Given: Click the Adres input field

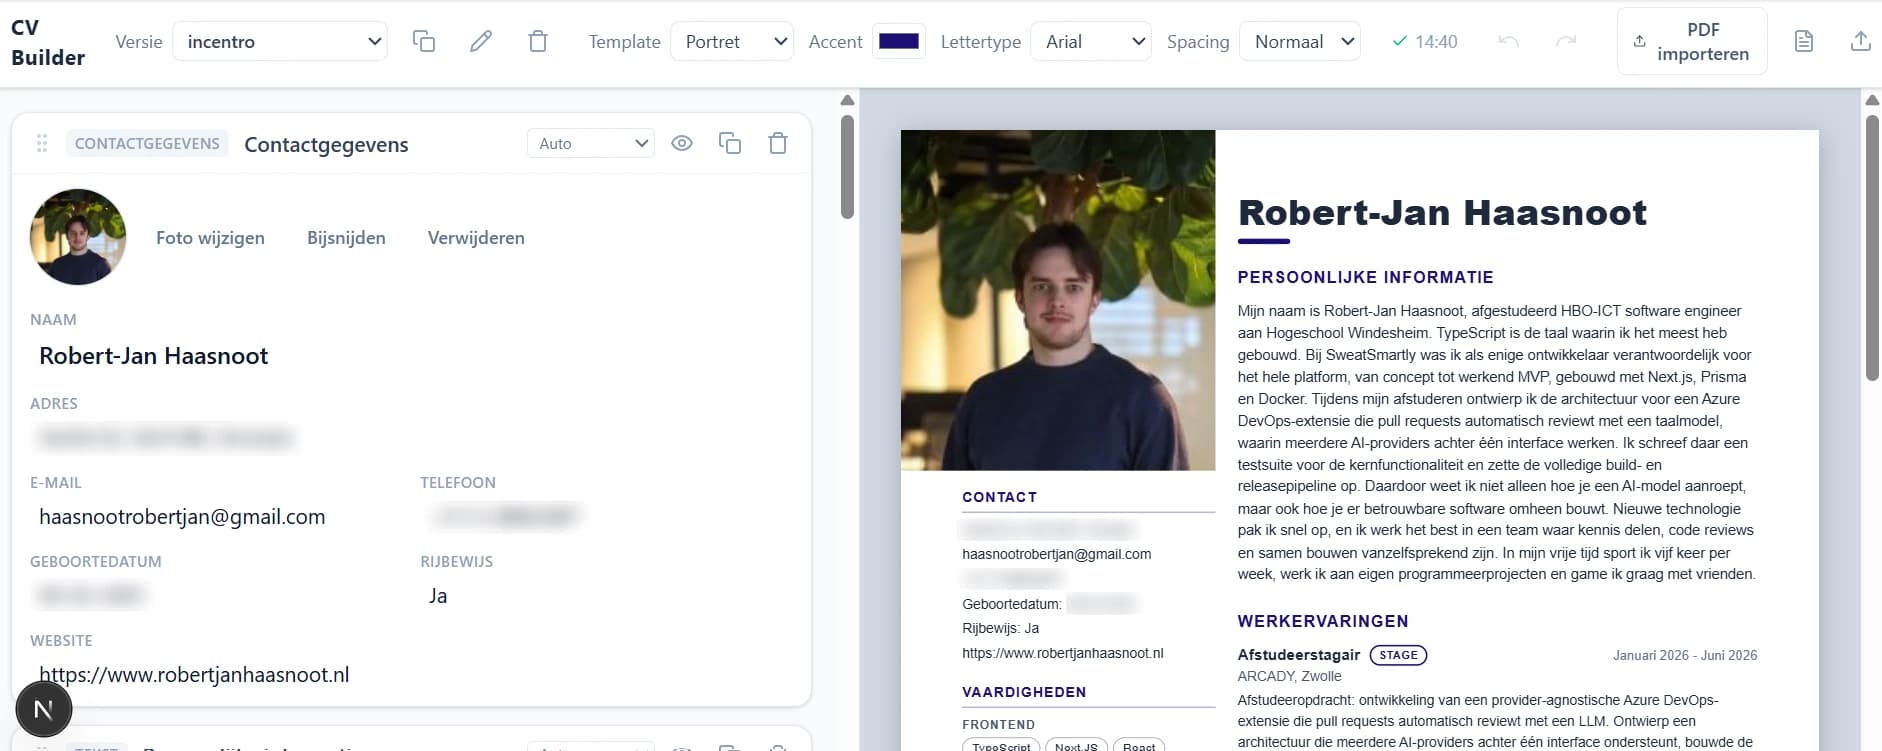Looking at the screenshot, I should pyautogui.click(x=411, y=438).
